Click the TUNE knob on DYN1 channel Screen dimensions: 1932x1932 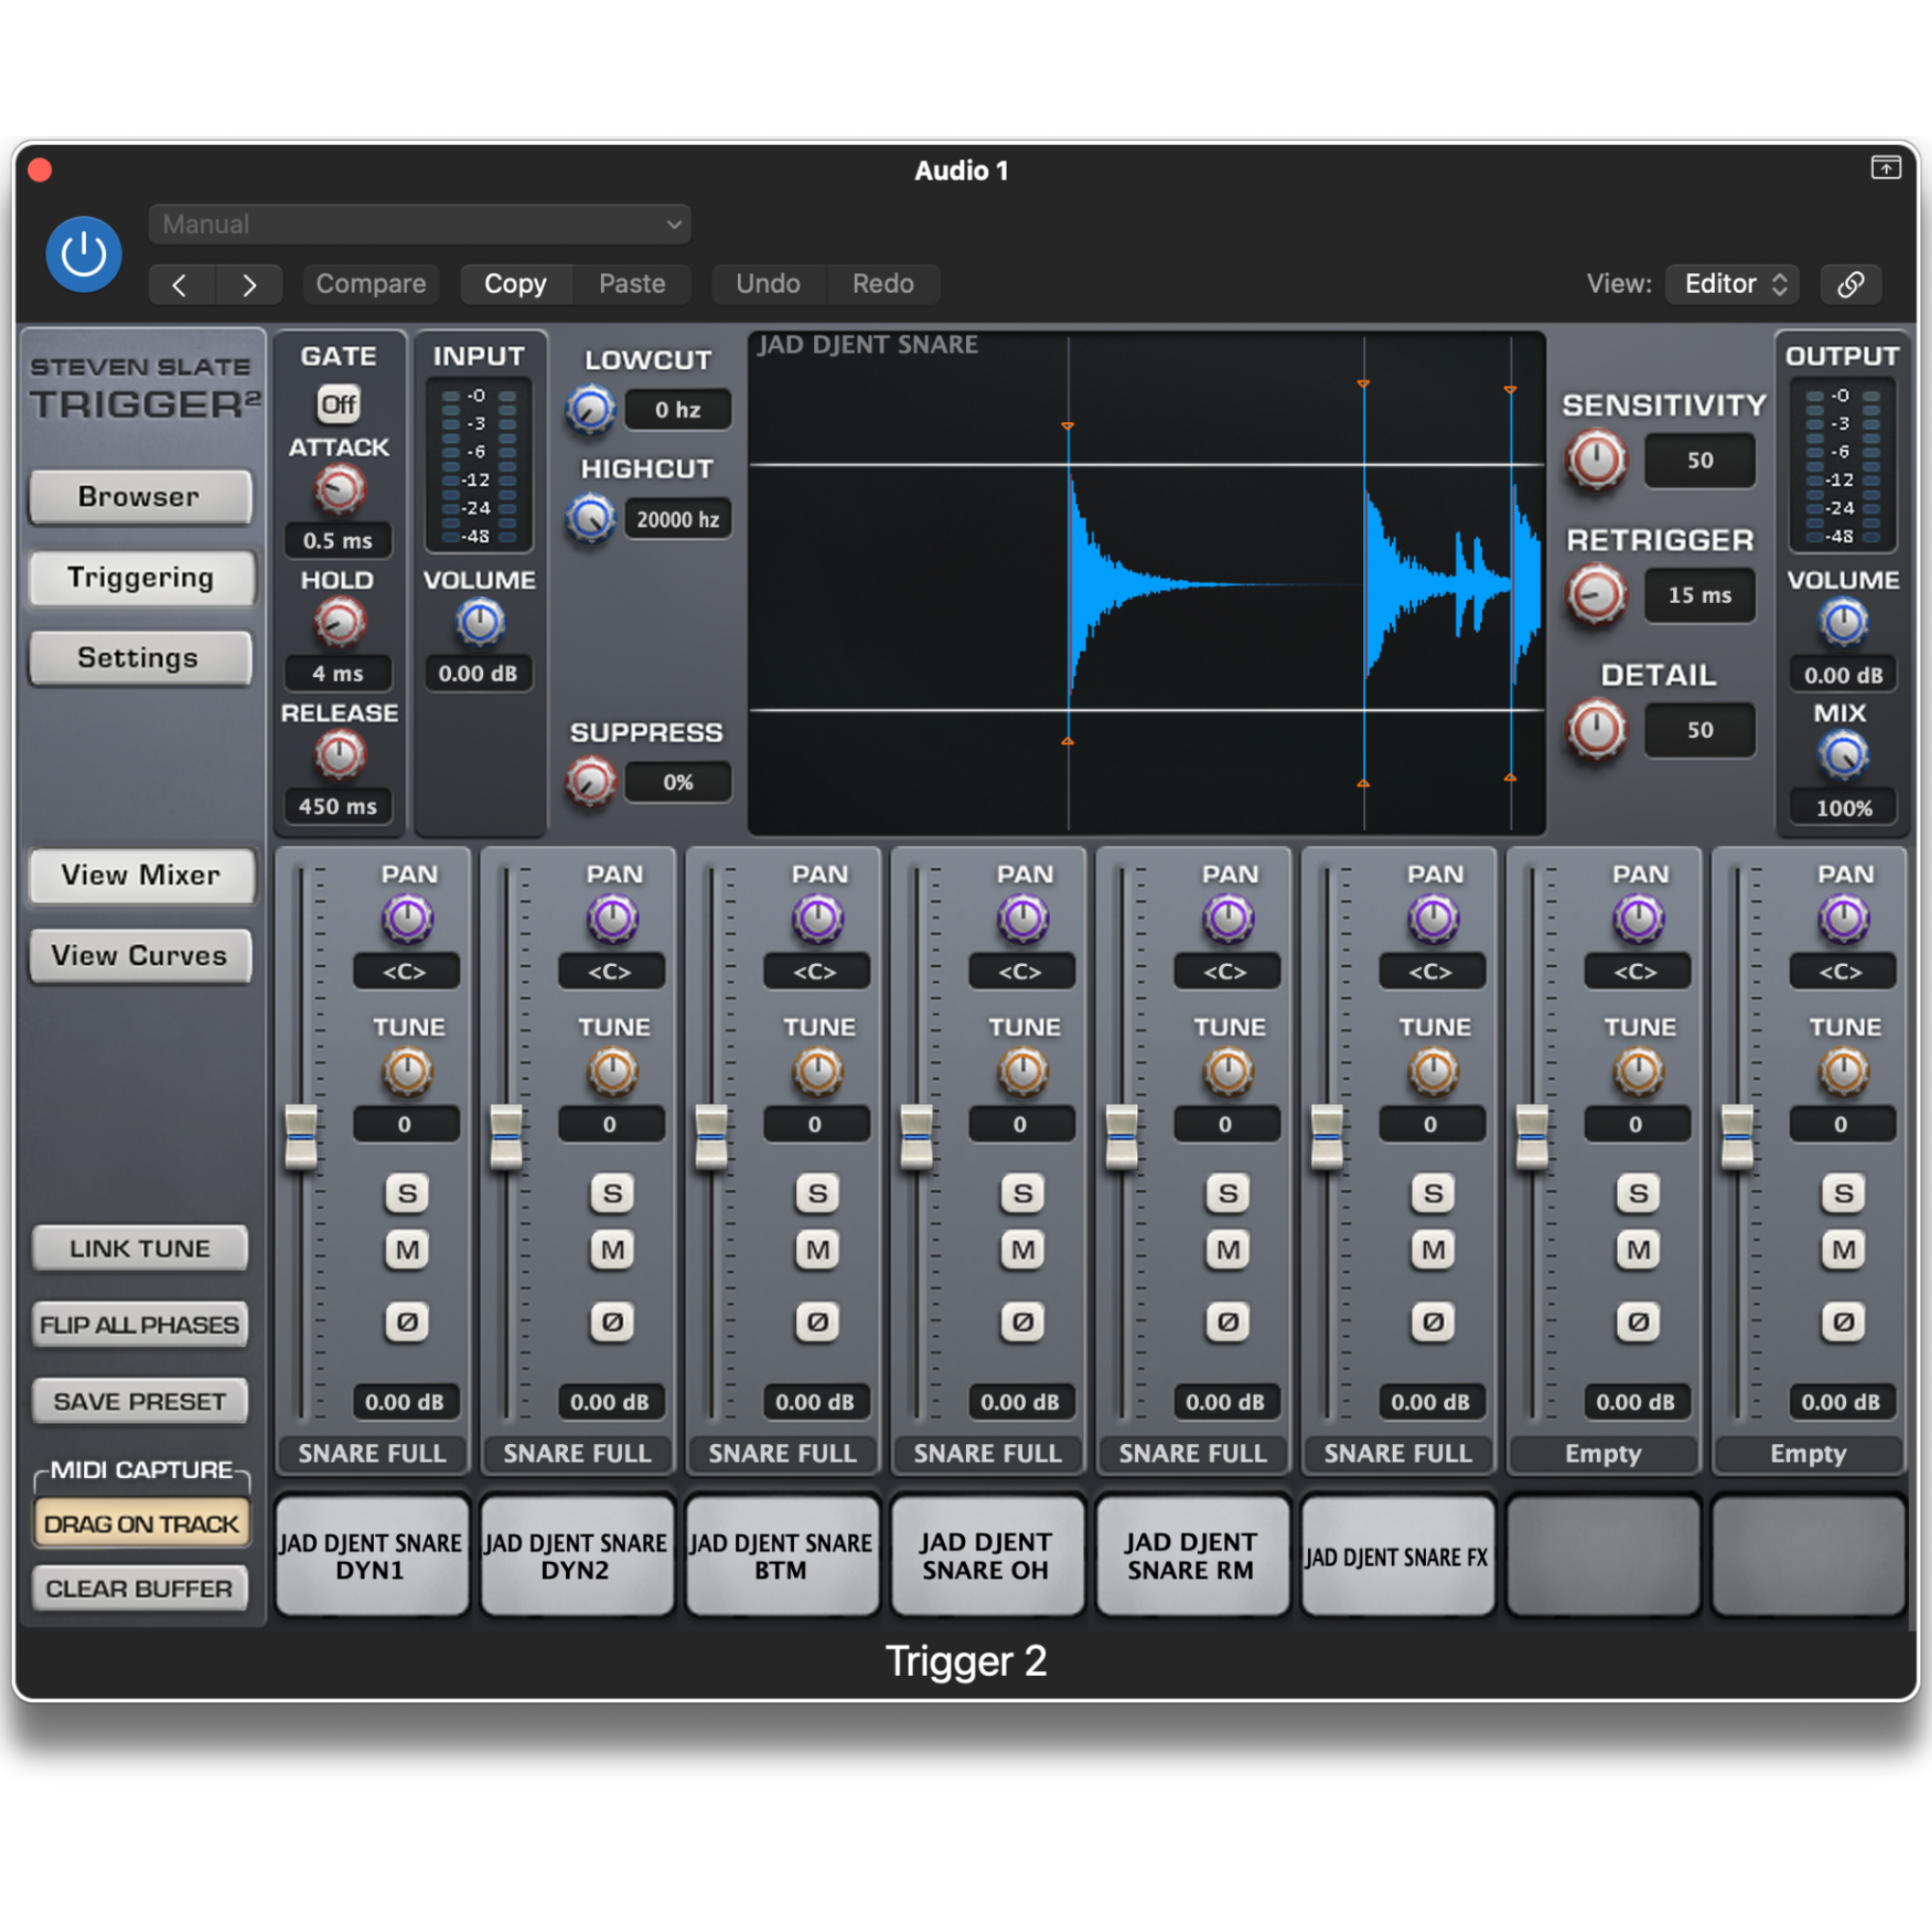click(x=407, y=1072)
